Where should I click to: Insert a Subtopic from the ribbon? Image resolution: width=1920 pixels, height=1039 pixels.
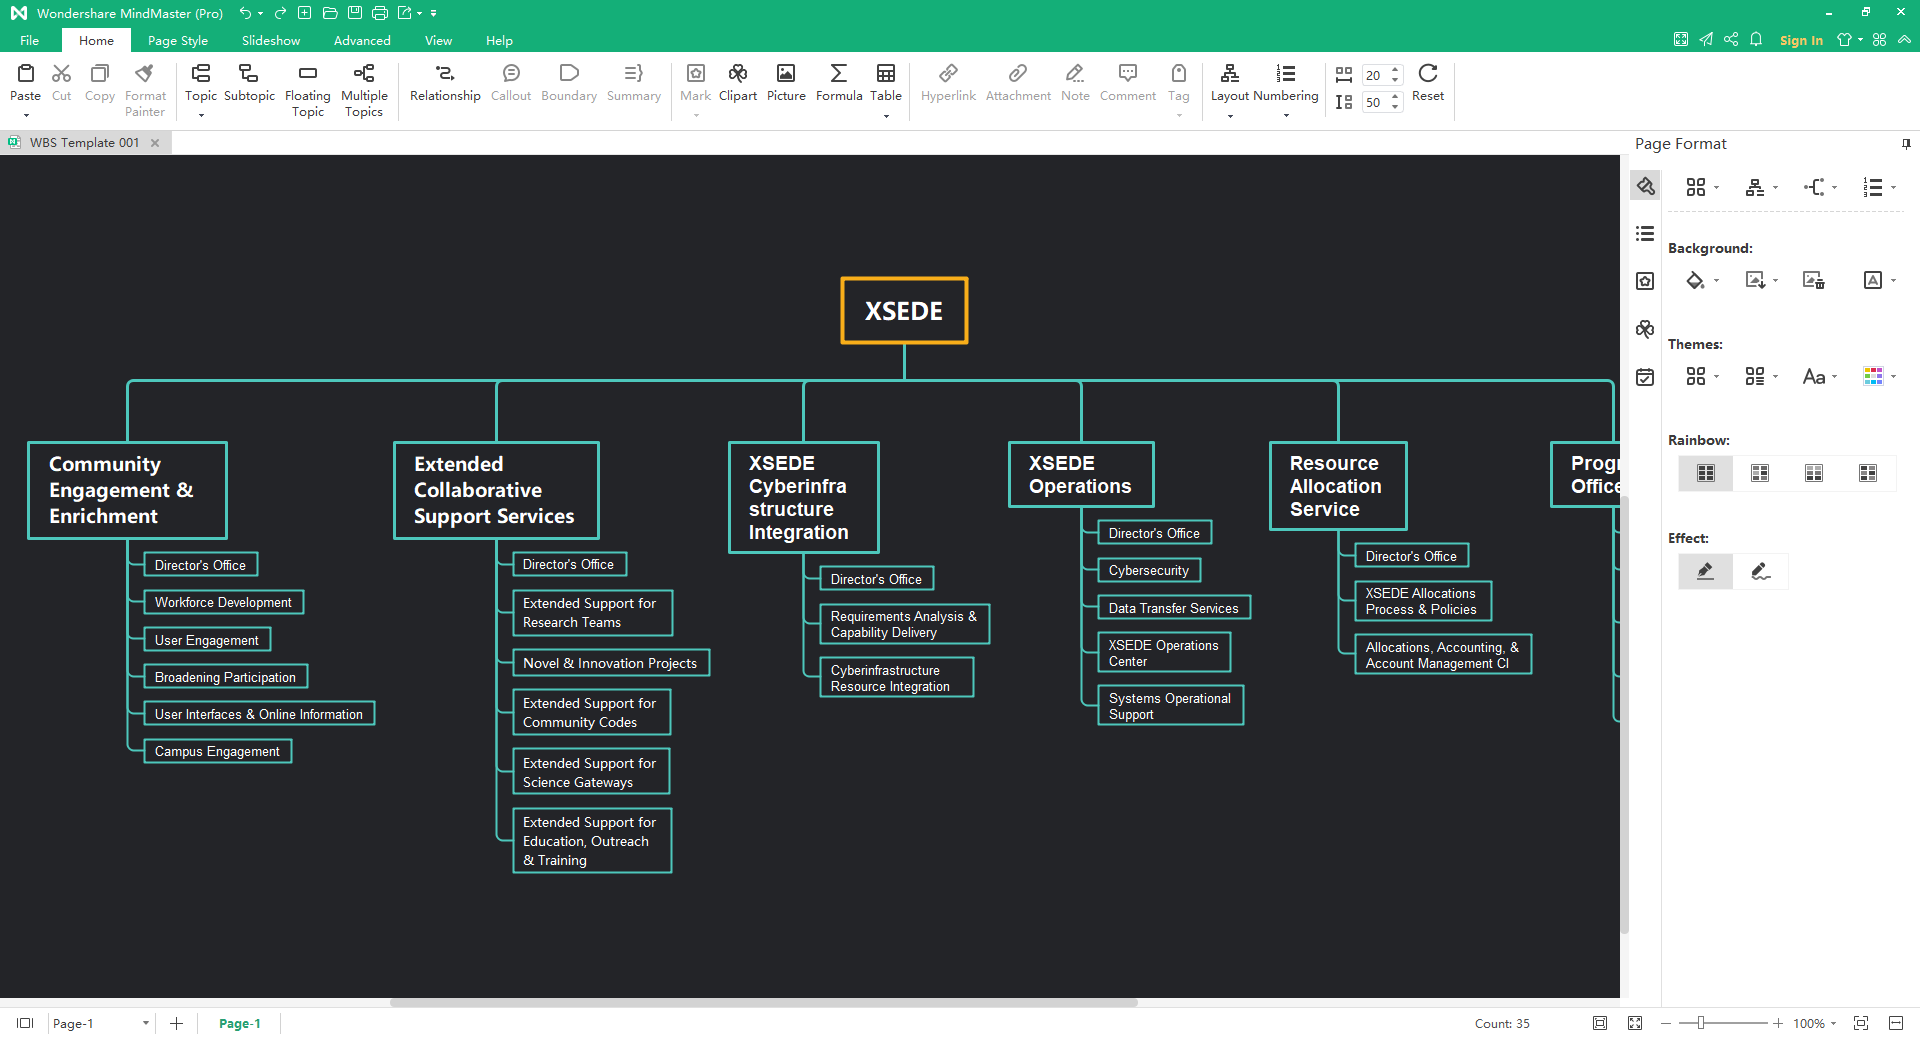click(x=249, y=82)
